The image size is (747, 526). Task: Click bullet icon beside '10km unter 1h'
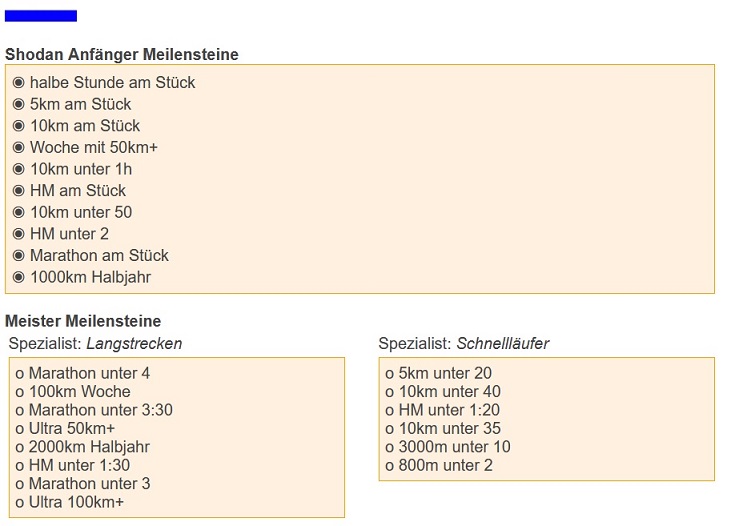[x=18, y=169]
